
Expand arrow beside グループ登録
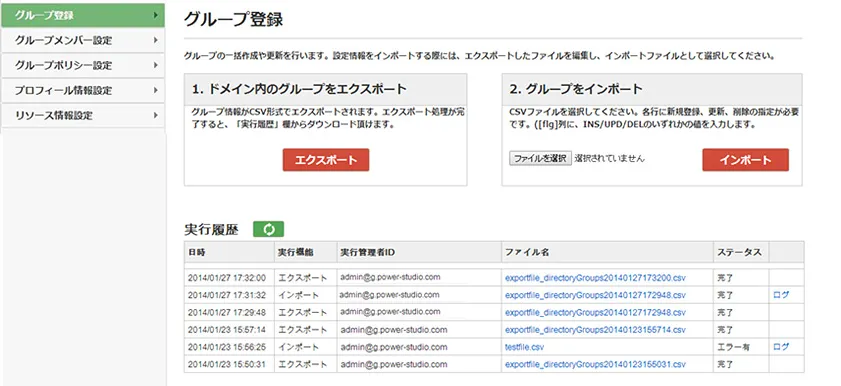(x=155, y=16)
